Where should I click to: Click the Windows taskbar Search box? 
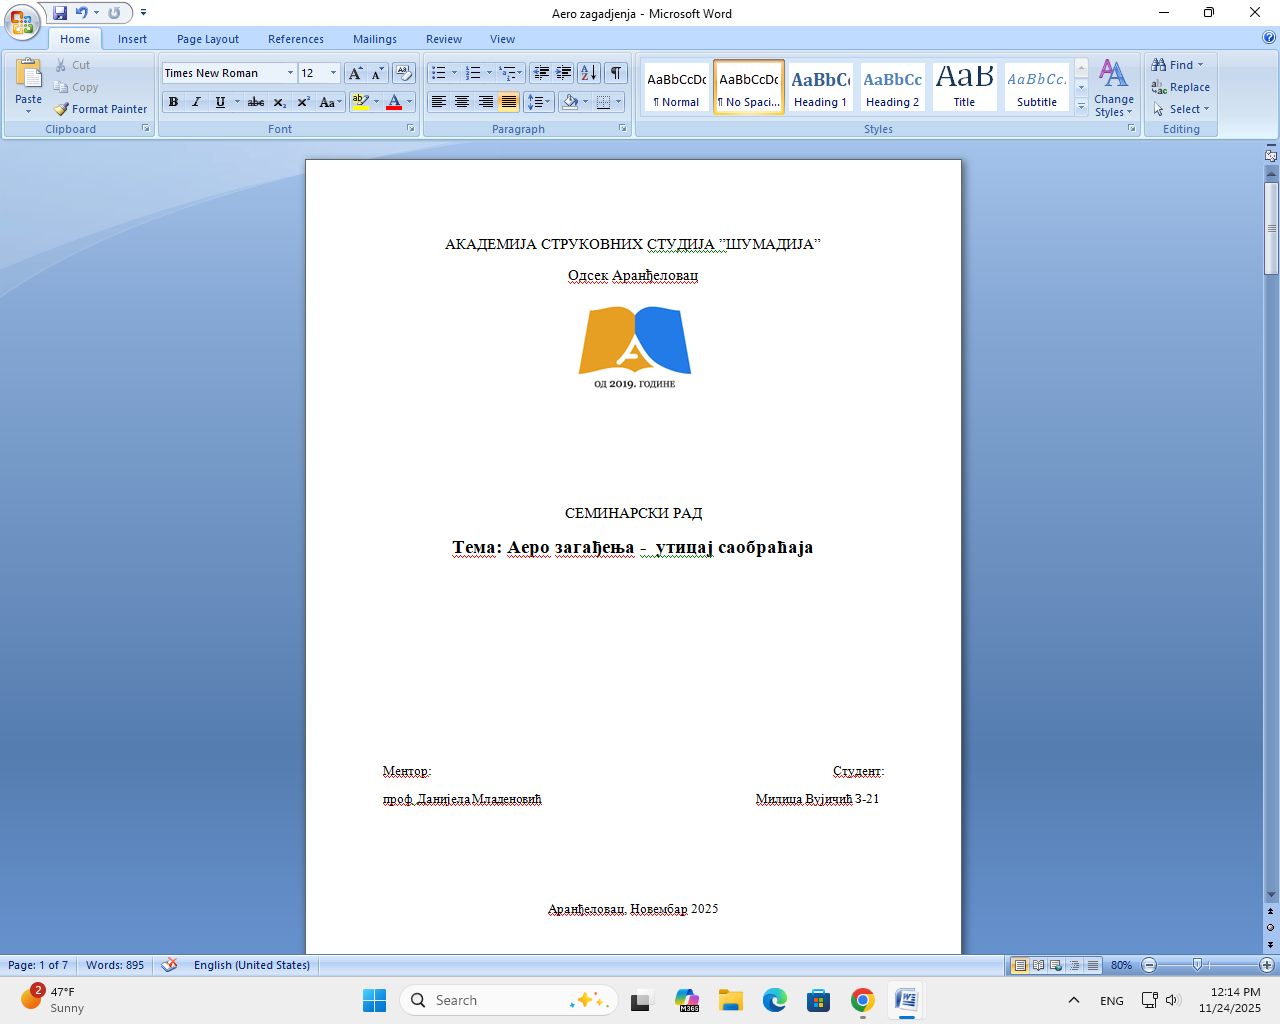pyautogui.click(x=508, y=1000)
